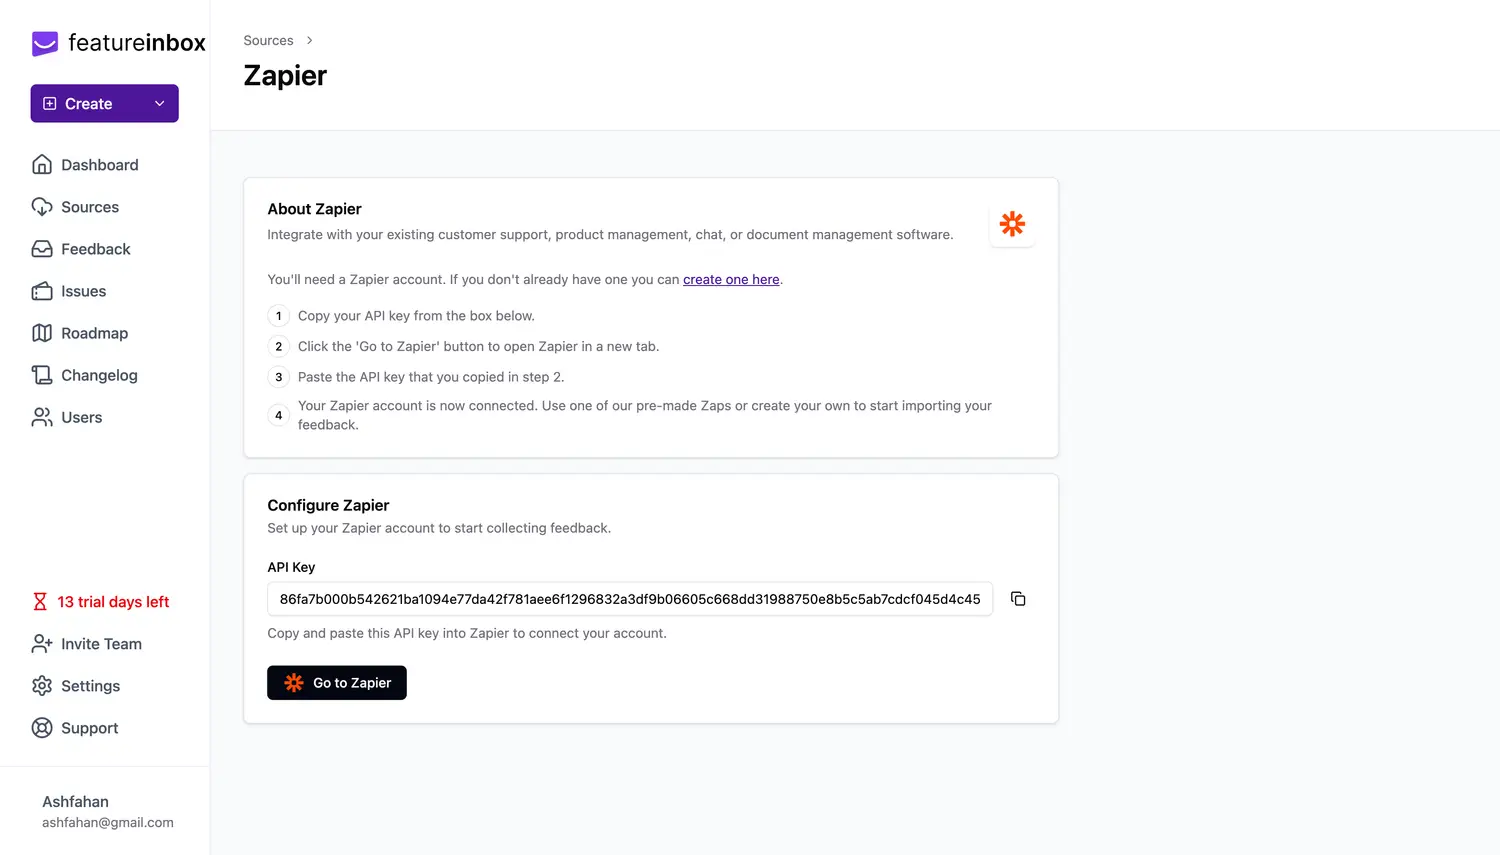Open the Dashboard home icon
Screen dimensions: 1500x855
(42, 165)
